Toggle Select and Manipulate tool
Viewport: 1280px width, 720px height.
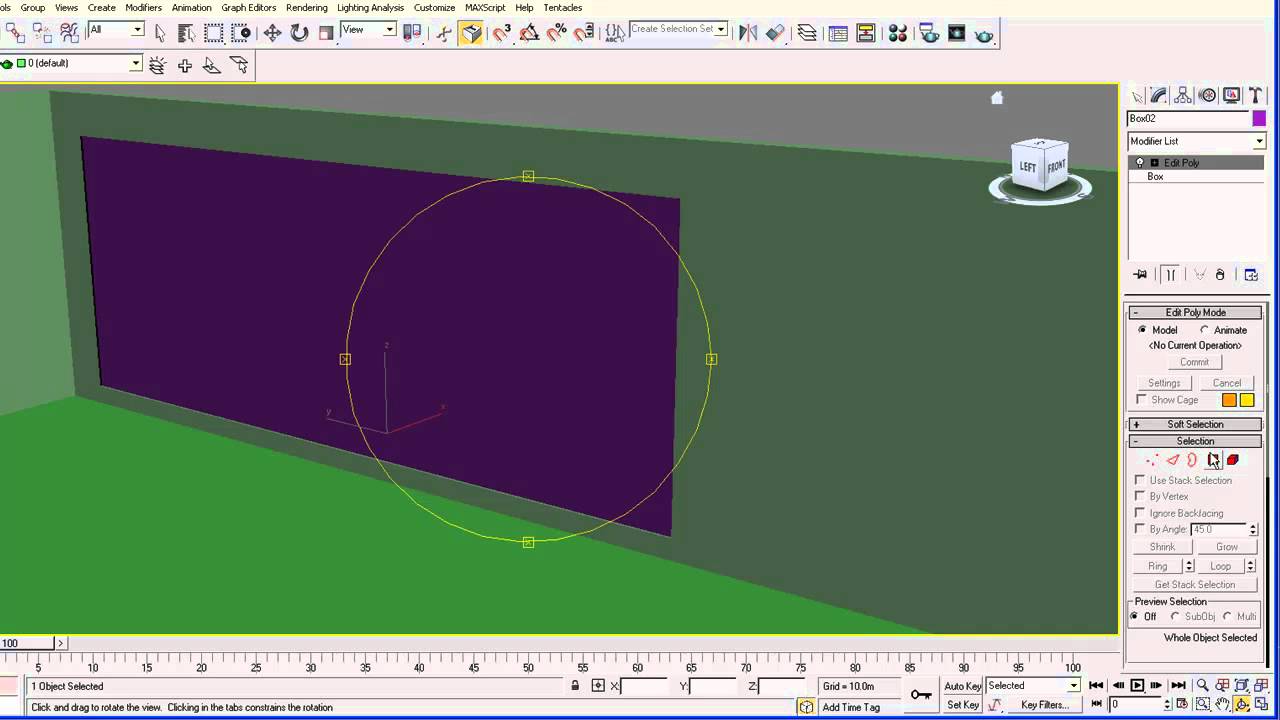pyautogui.click(x=445, y=33)
